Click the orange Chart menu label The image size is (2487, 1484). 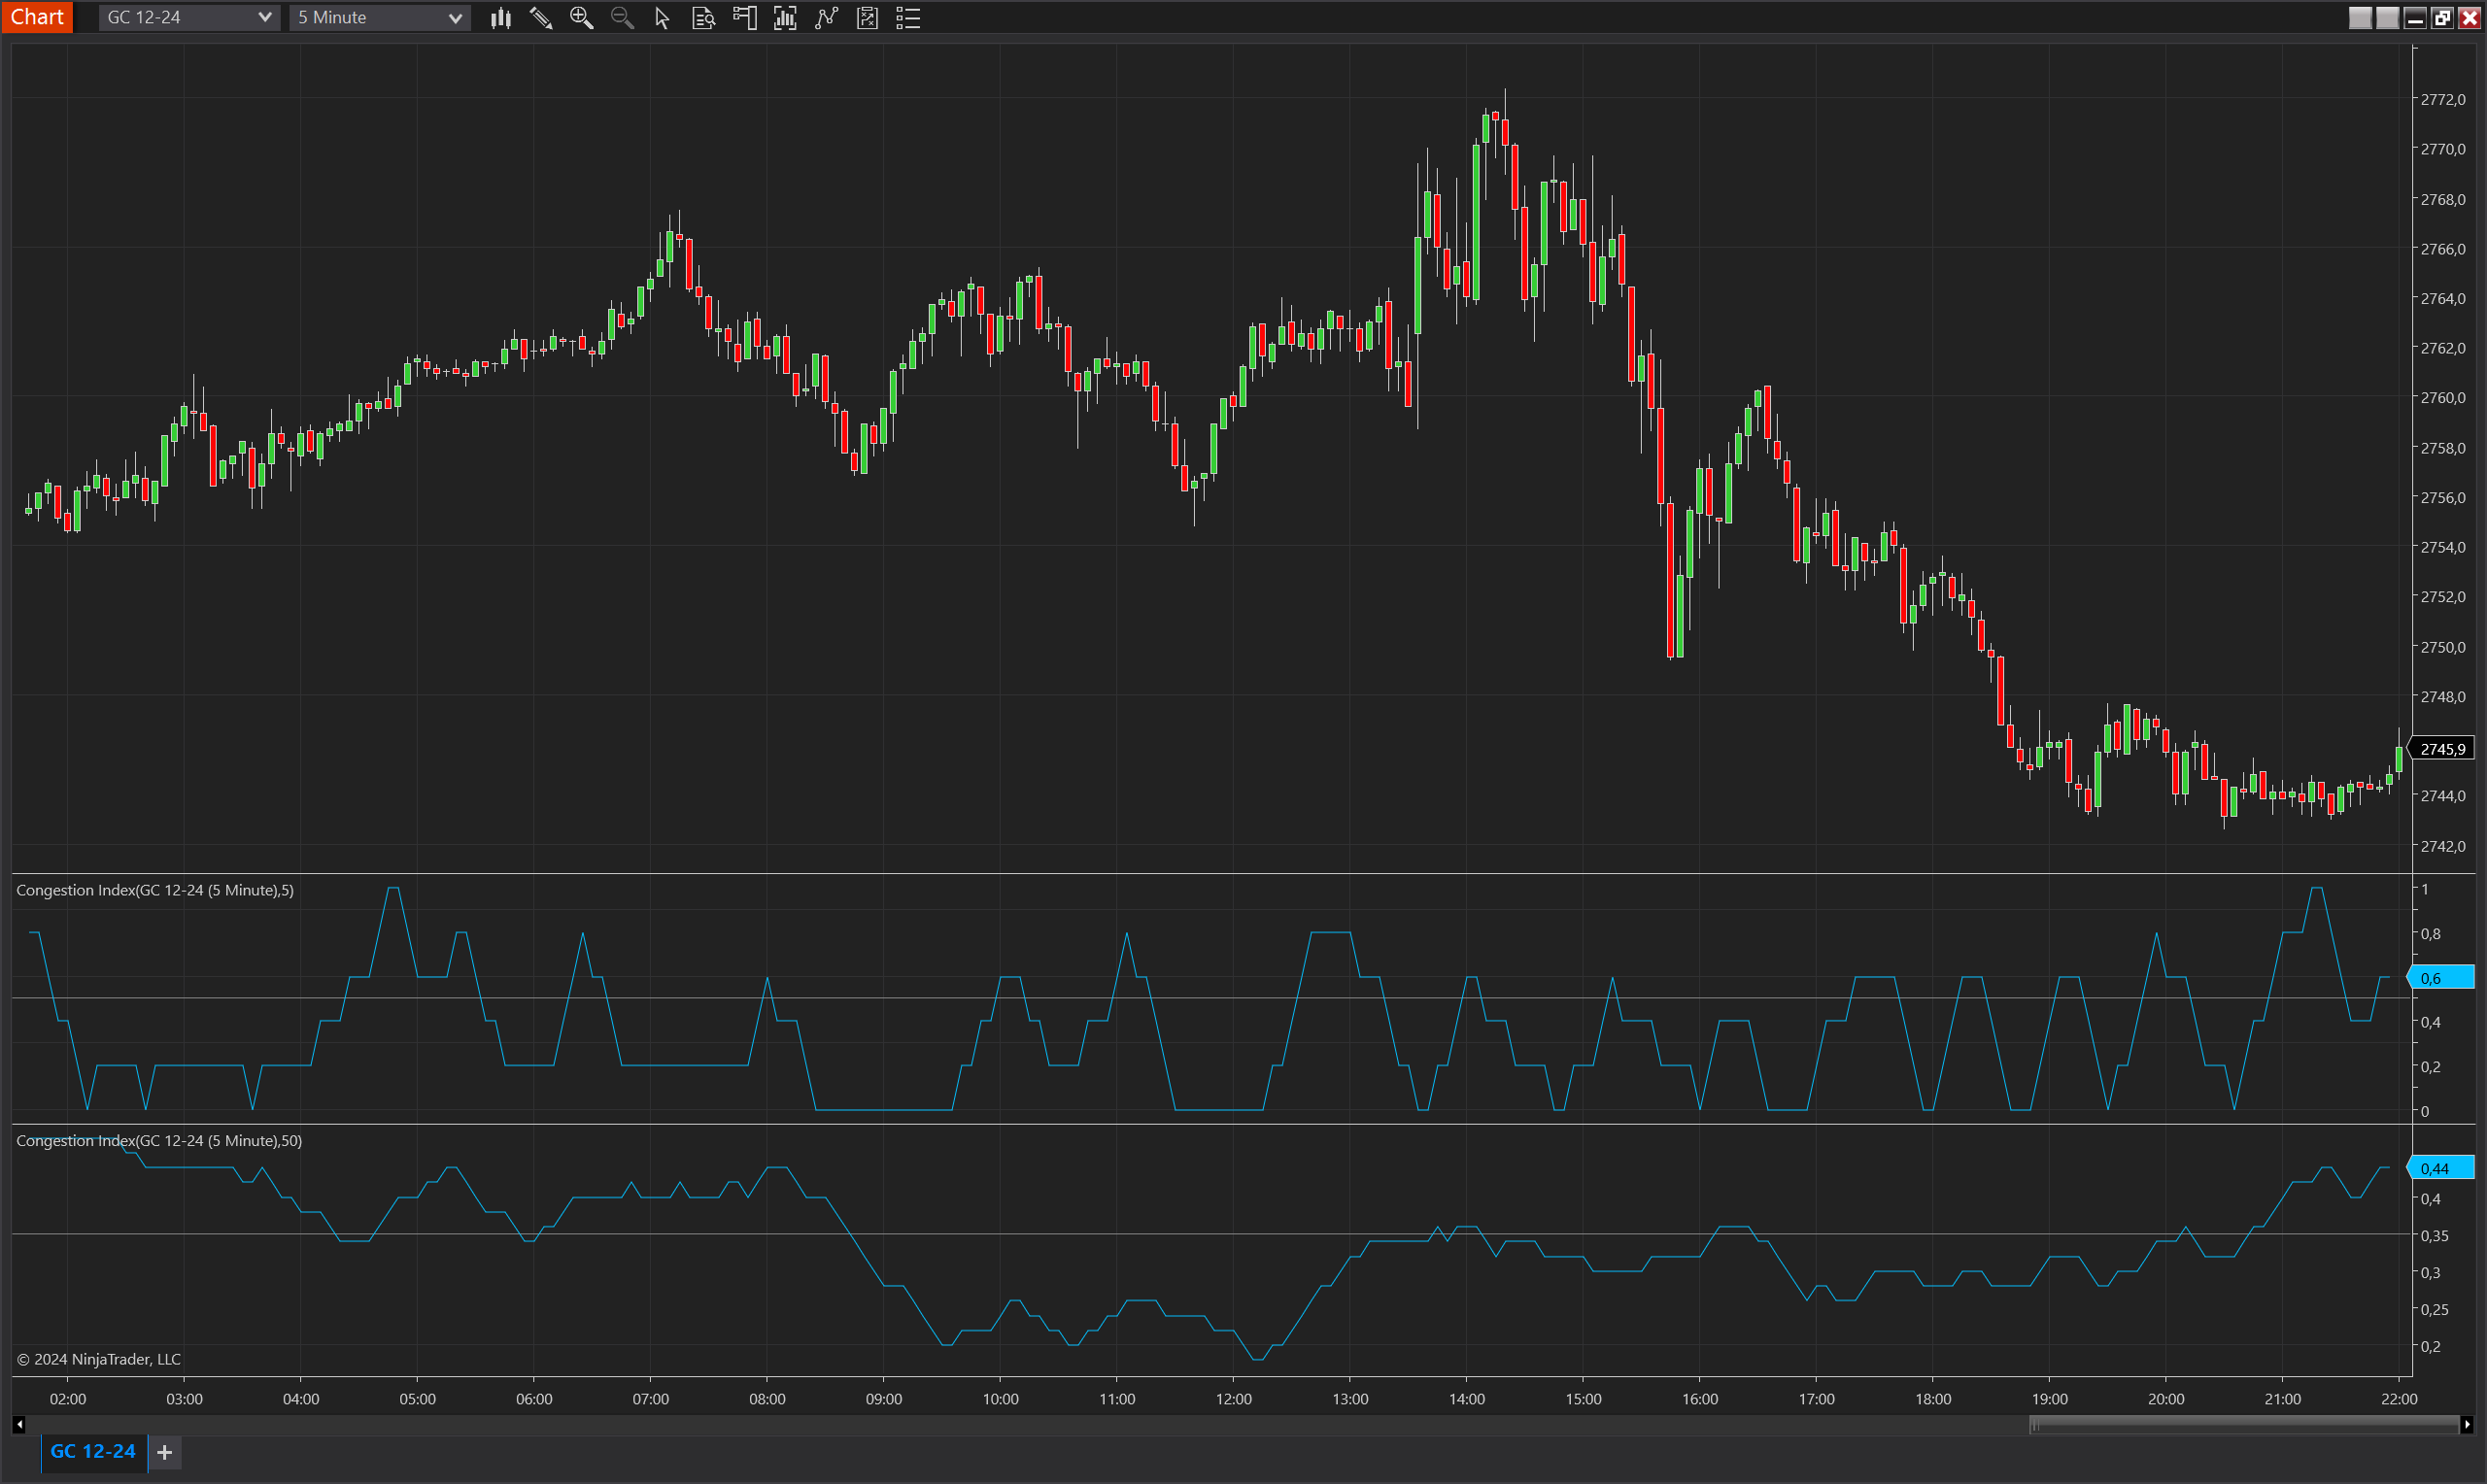37,17
